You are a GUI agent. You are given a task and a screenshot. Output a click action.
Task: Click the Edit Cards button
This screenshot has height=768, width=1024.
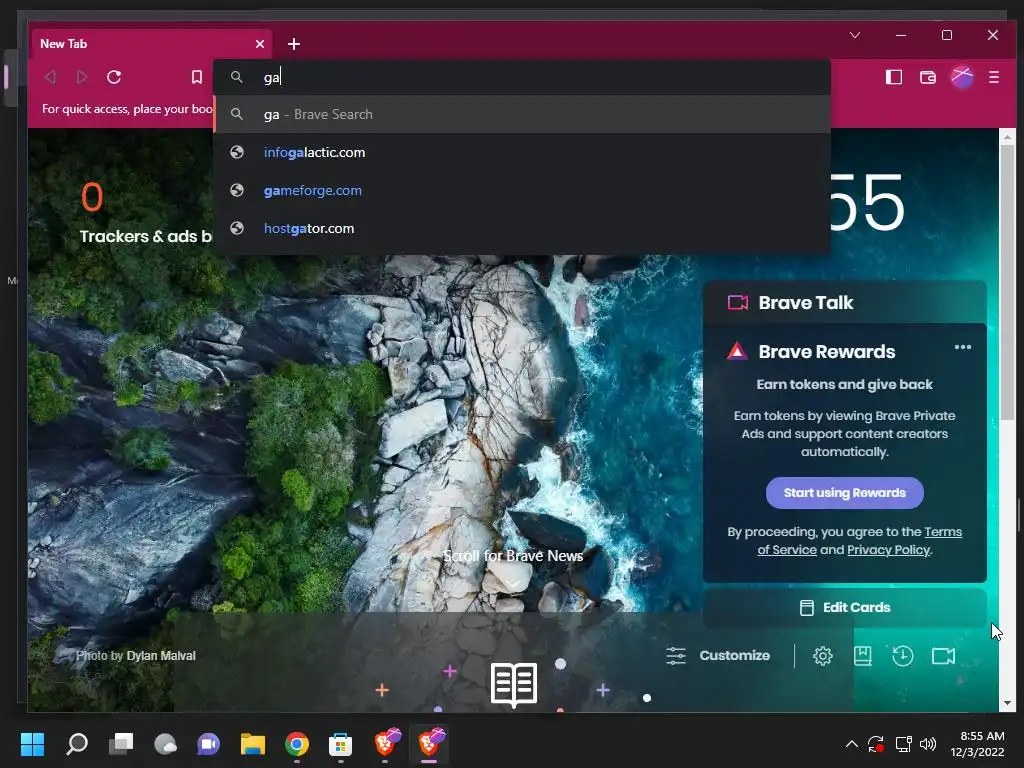click(844, 607)
